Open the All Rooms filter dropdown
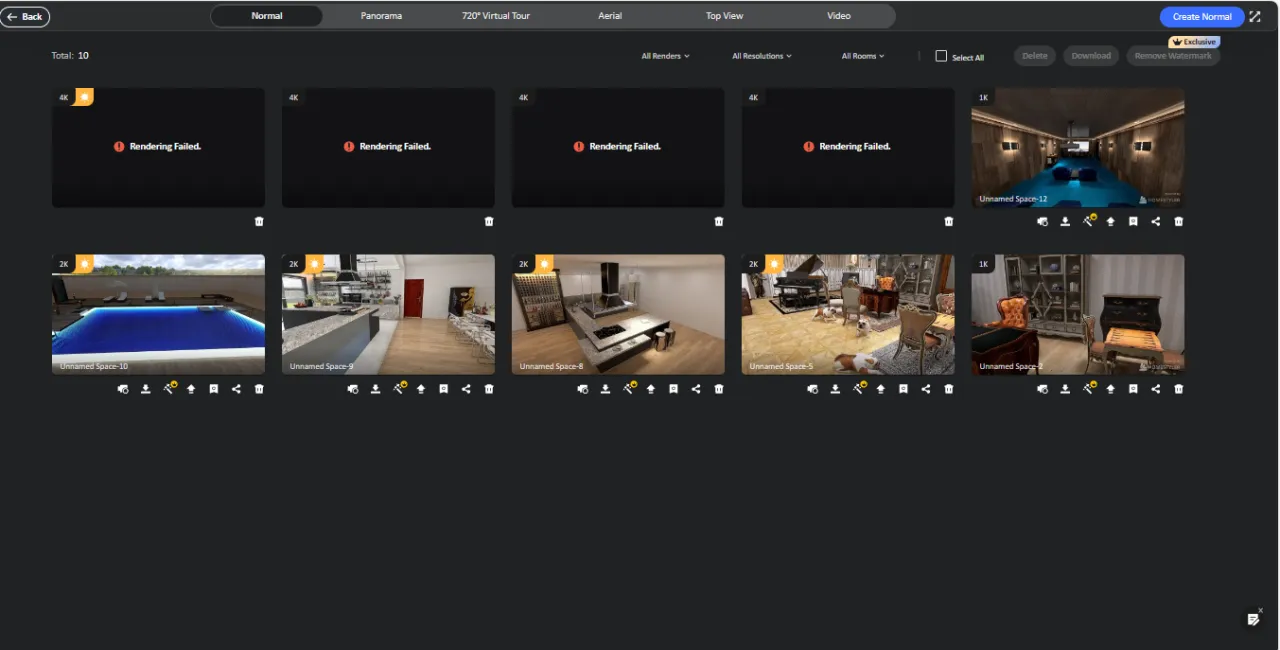Screen dimensions: 1280x650 [862, 56]
